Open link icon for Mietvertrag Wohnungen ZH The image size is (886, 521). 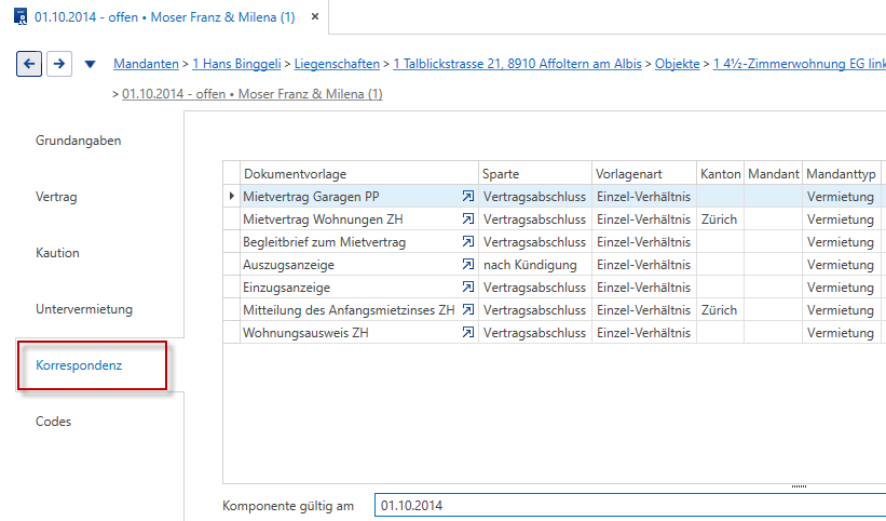click(x=468, y=219)
